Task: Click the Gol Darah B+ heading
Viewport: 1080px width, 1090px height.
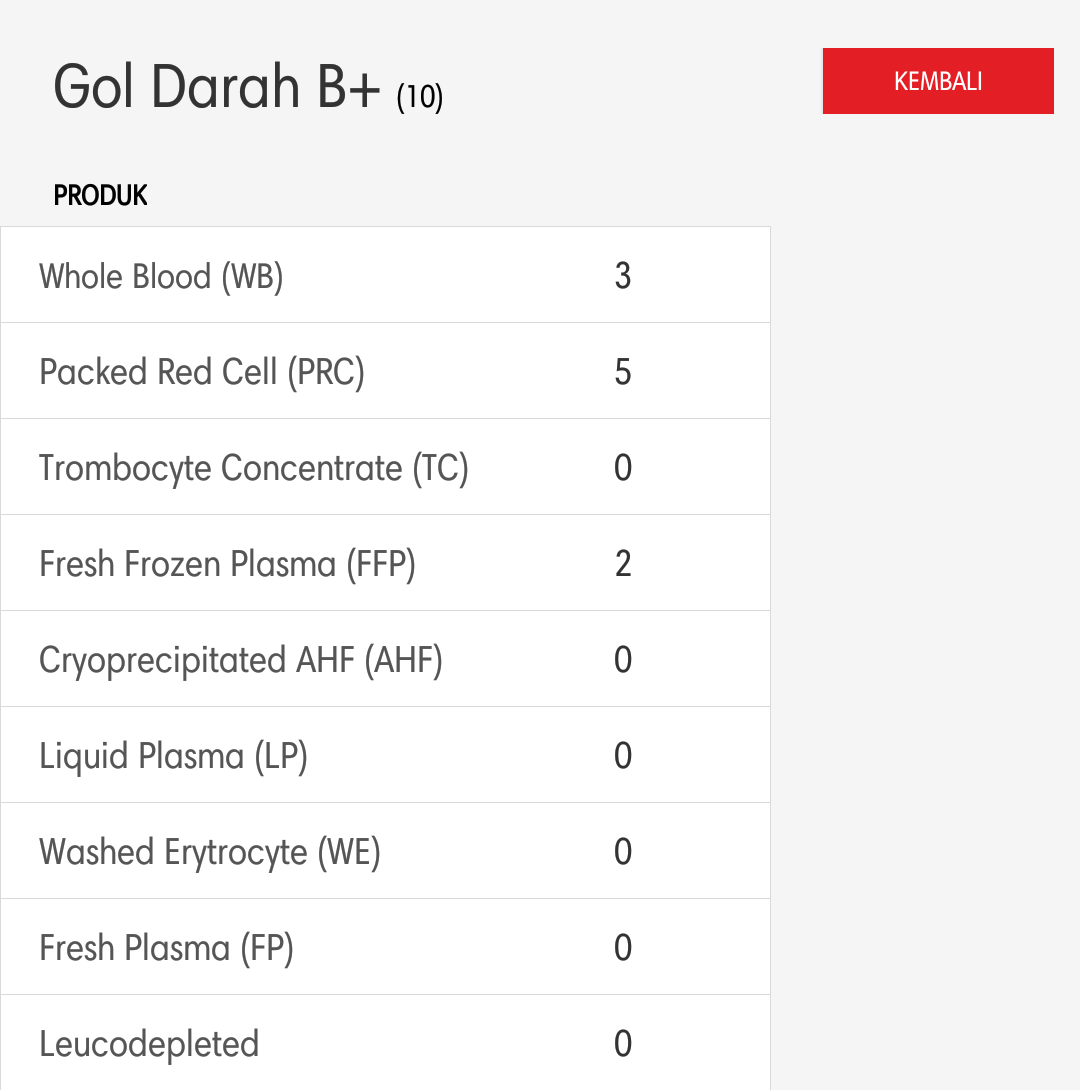Action: pos(217,87)
